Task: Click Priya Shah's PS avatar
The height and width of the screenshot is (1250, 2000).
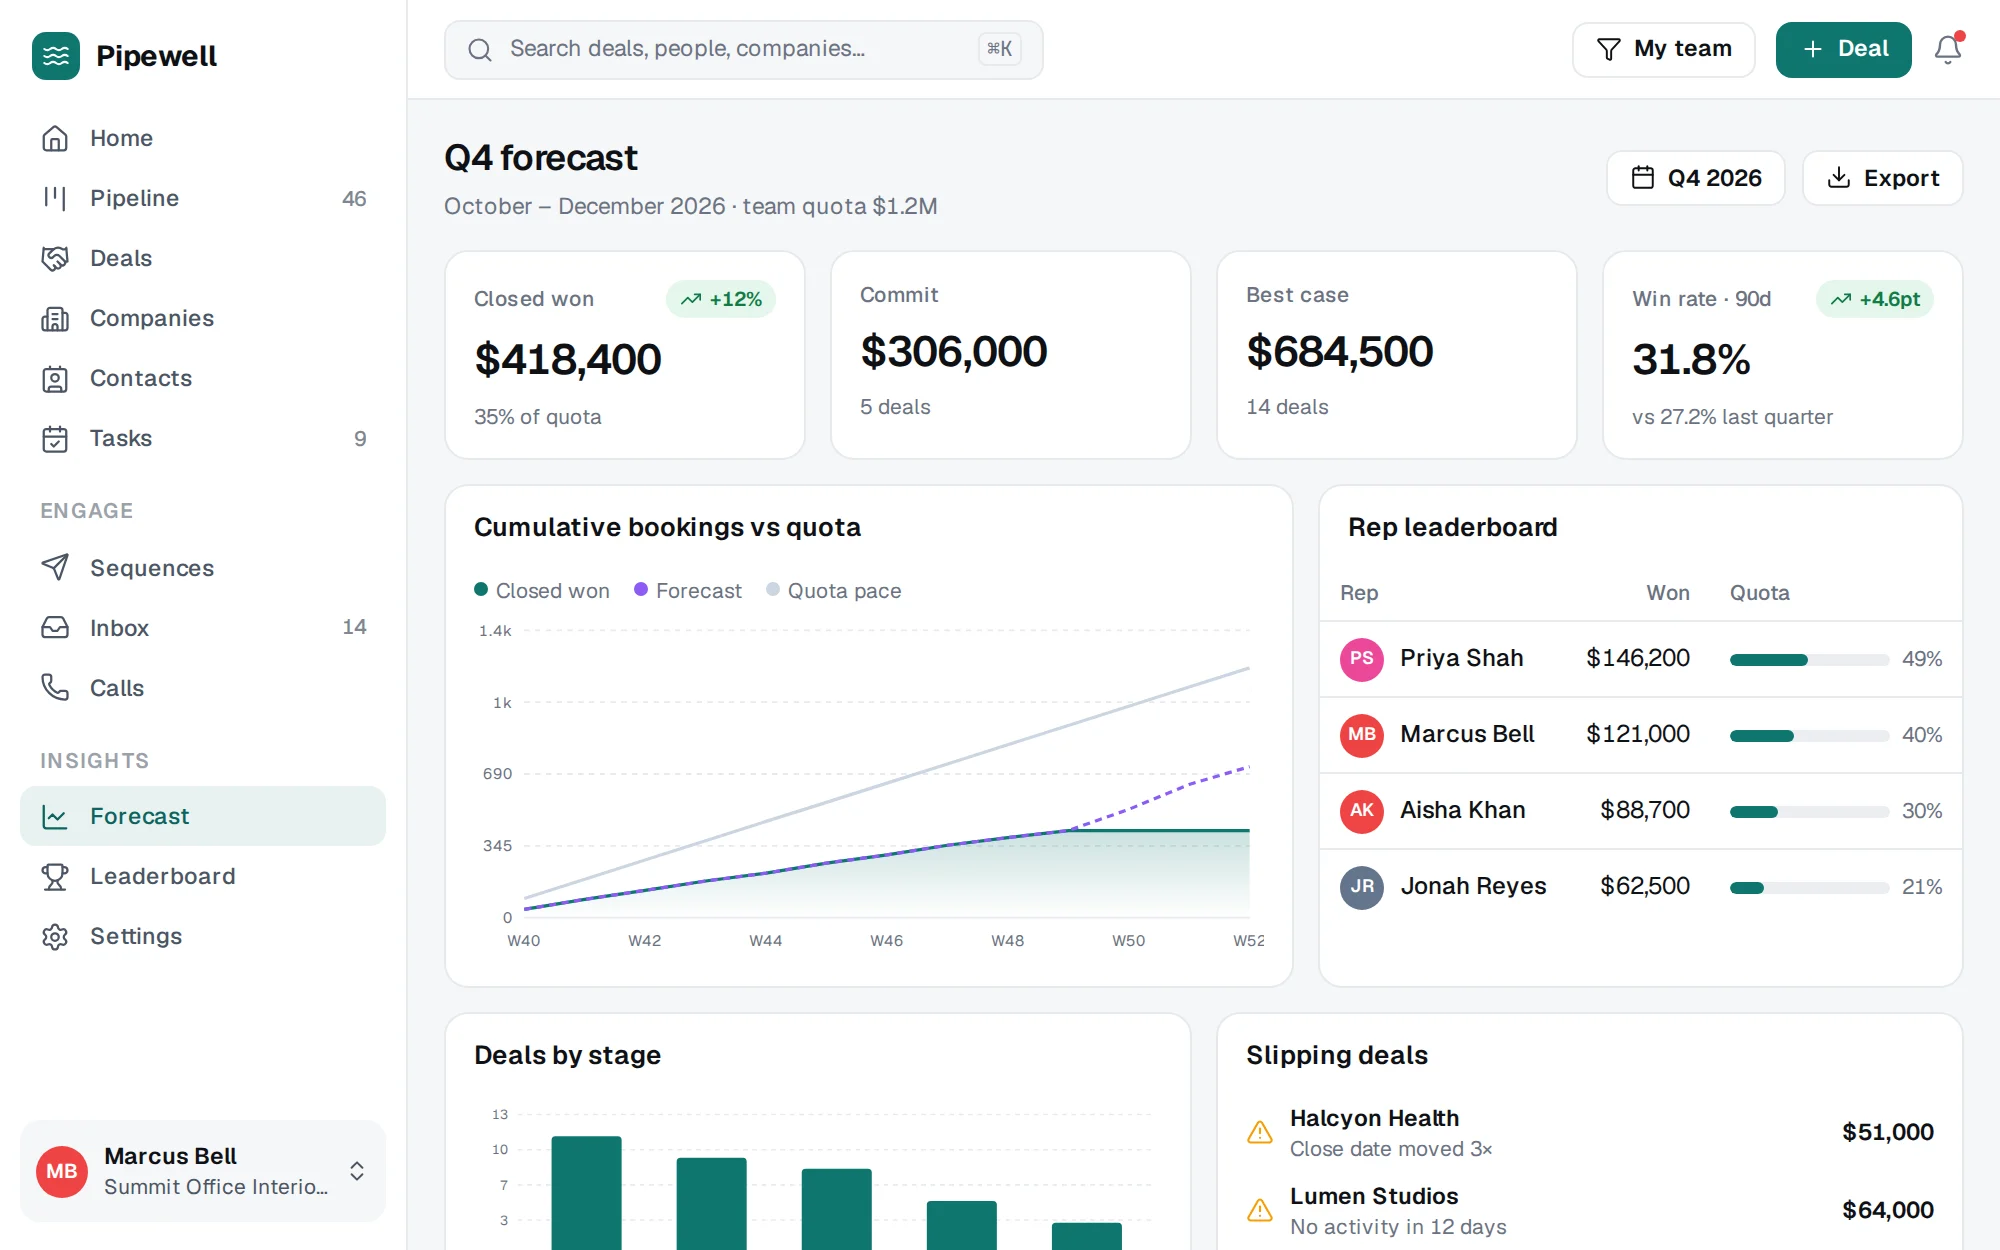Action: tap(1362, 659)
